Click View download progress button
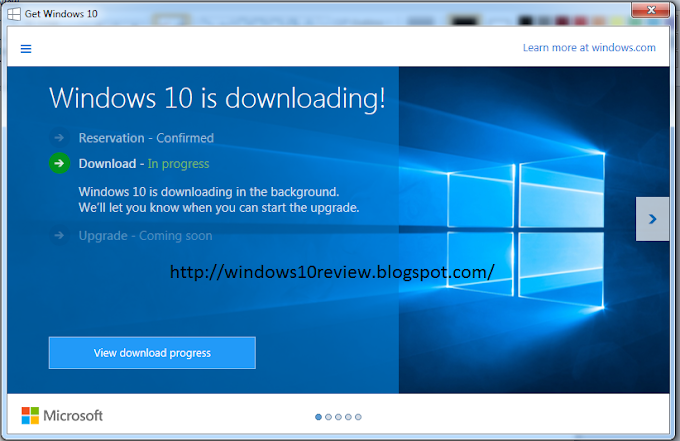680x441 pixels. [x=152, y=353]
